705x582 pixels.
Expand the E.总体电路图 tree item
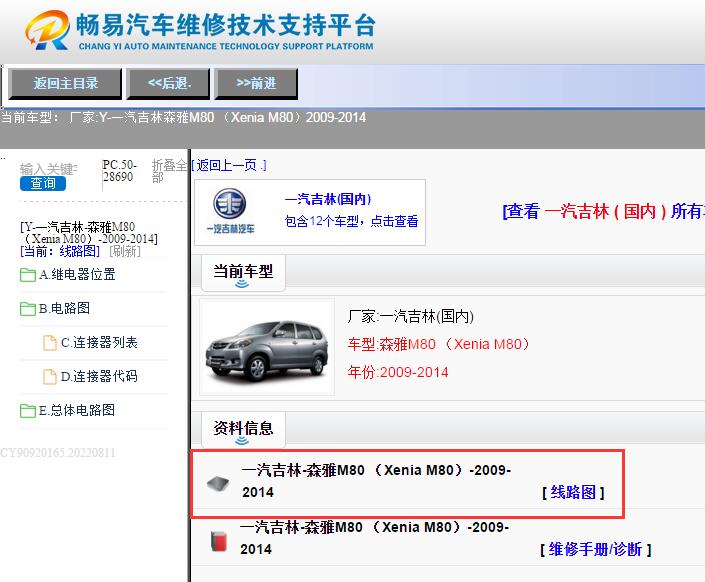click(77, 410)
